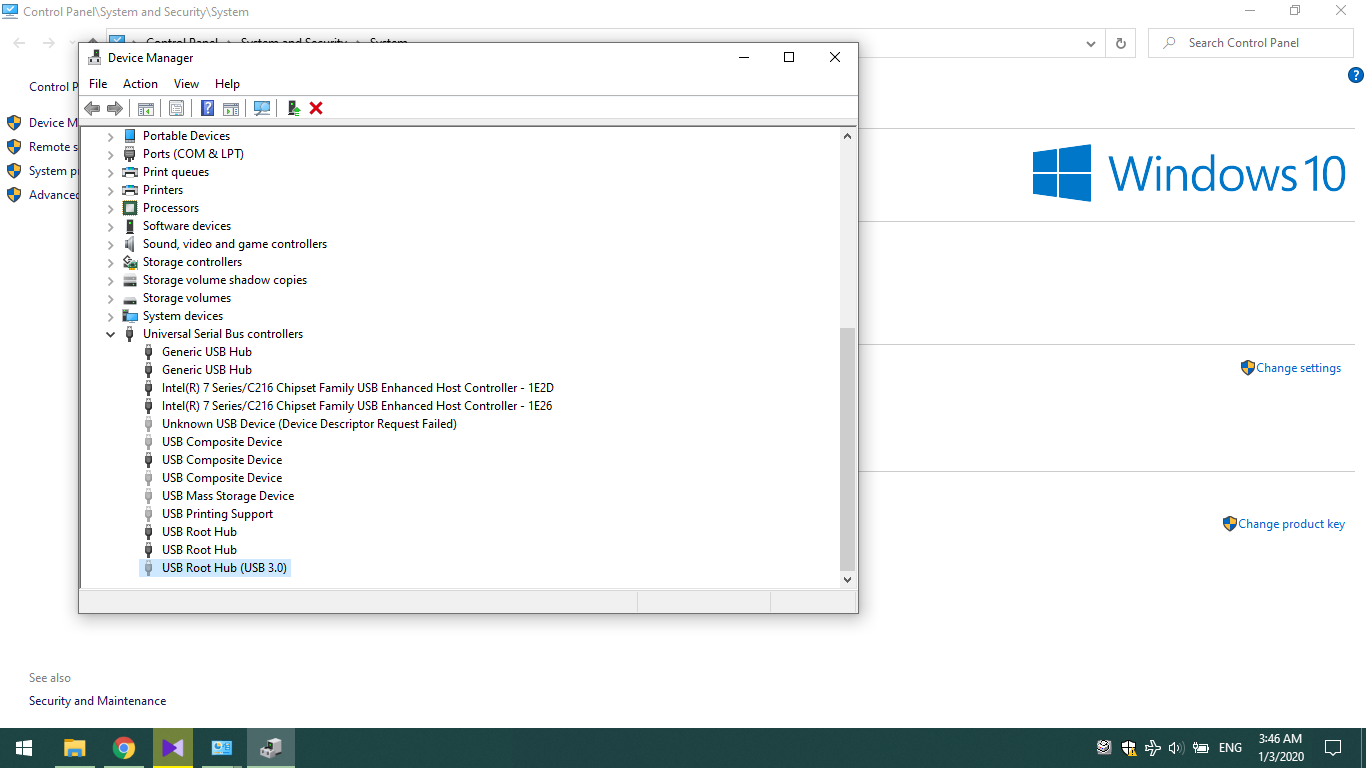Open the View menu
Screen dimensions: 1366x768
click(186, 84)
